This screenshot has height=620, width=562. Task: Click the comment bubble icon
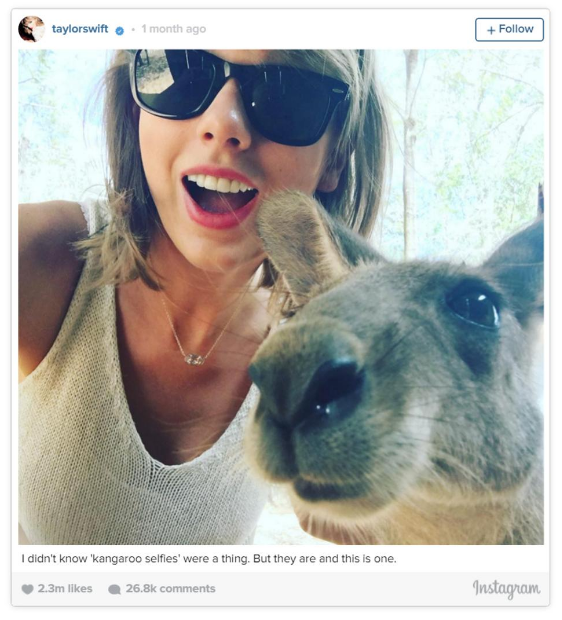pyautogui.click(x=114, y=590)
